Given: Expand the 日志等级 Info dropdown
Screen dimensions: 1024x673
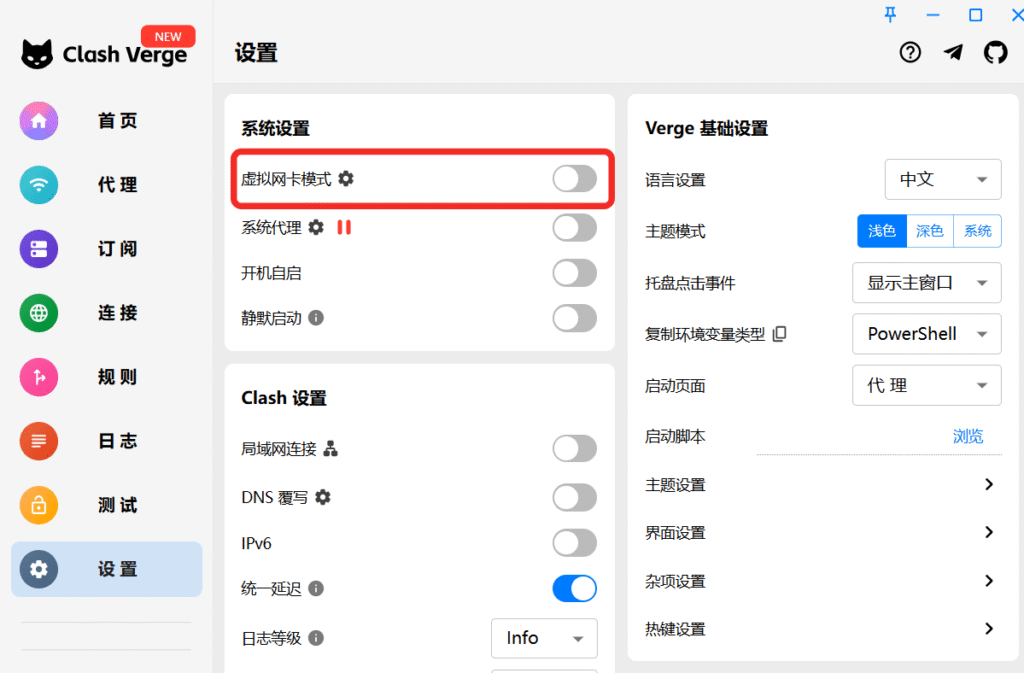Looking at the screenshot, I should point(544,638).
